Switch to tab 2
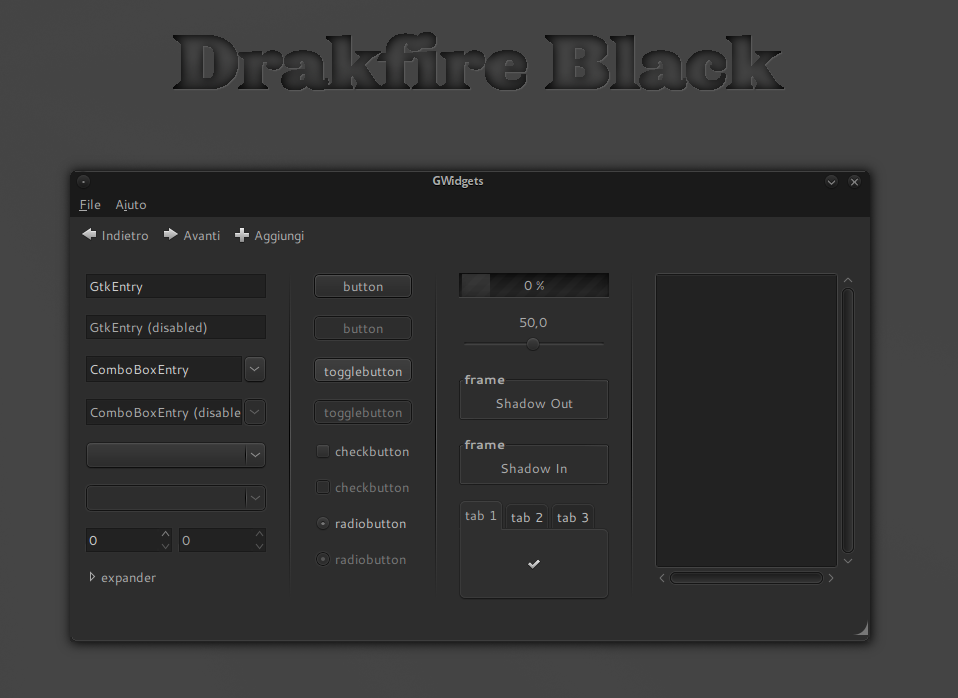Screen dimensions: 958x698 527,518
